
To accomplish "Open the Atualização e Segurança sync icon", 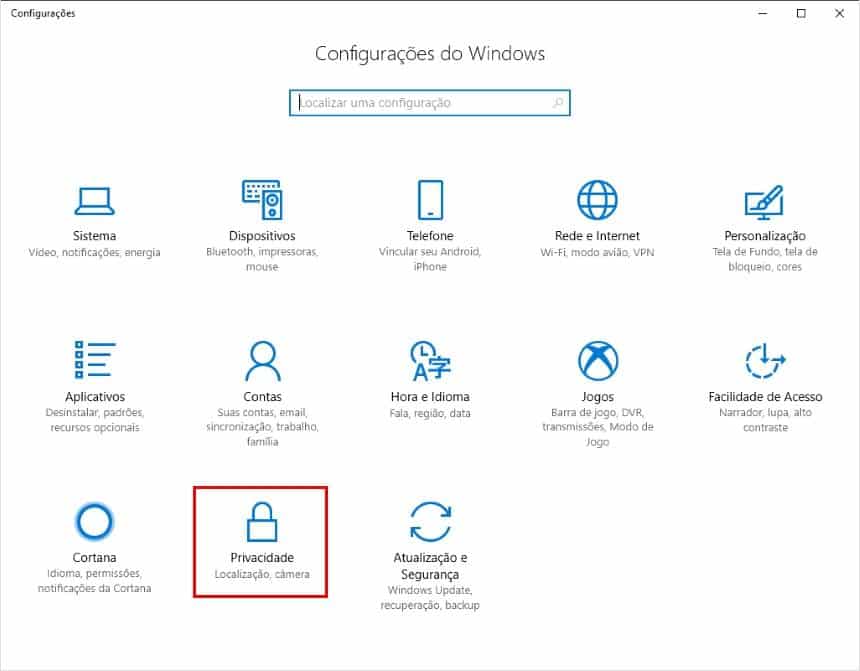I will tap(431, 521).
